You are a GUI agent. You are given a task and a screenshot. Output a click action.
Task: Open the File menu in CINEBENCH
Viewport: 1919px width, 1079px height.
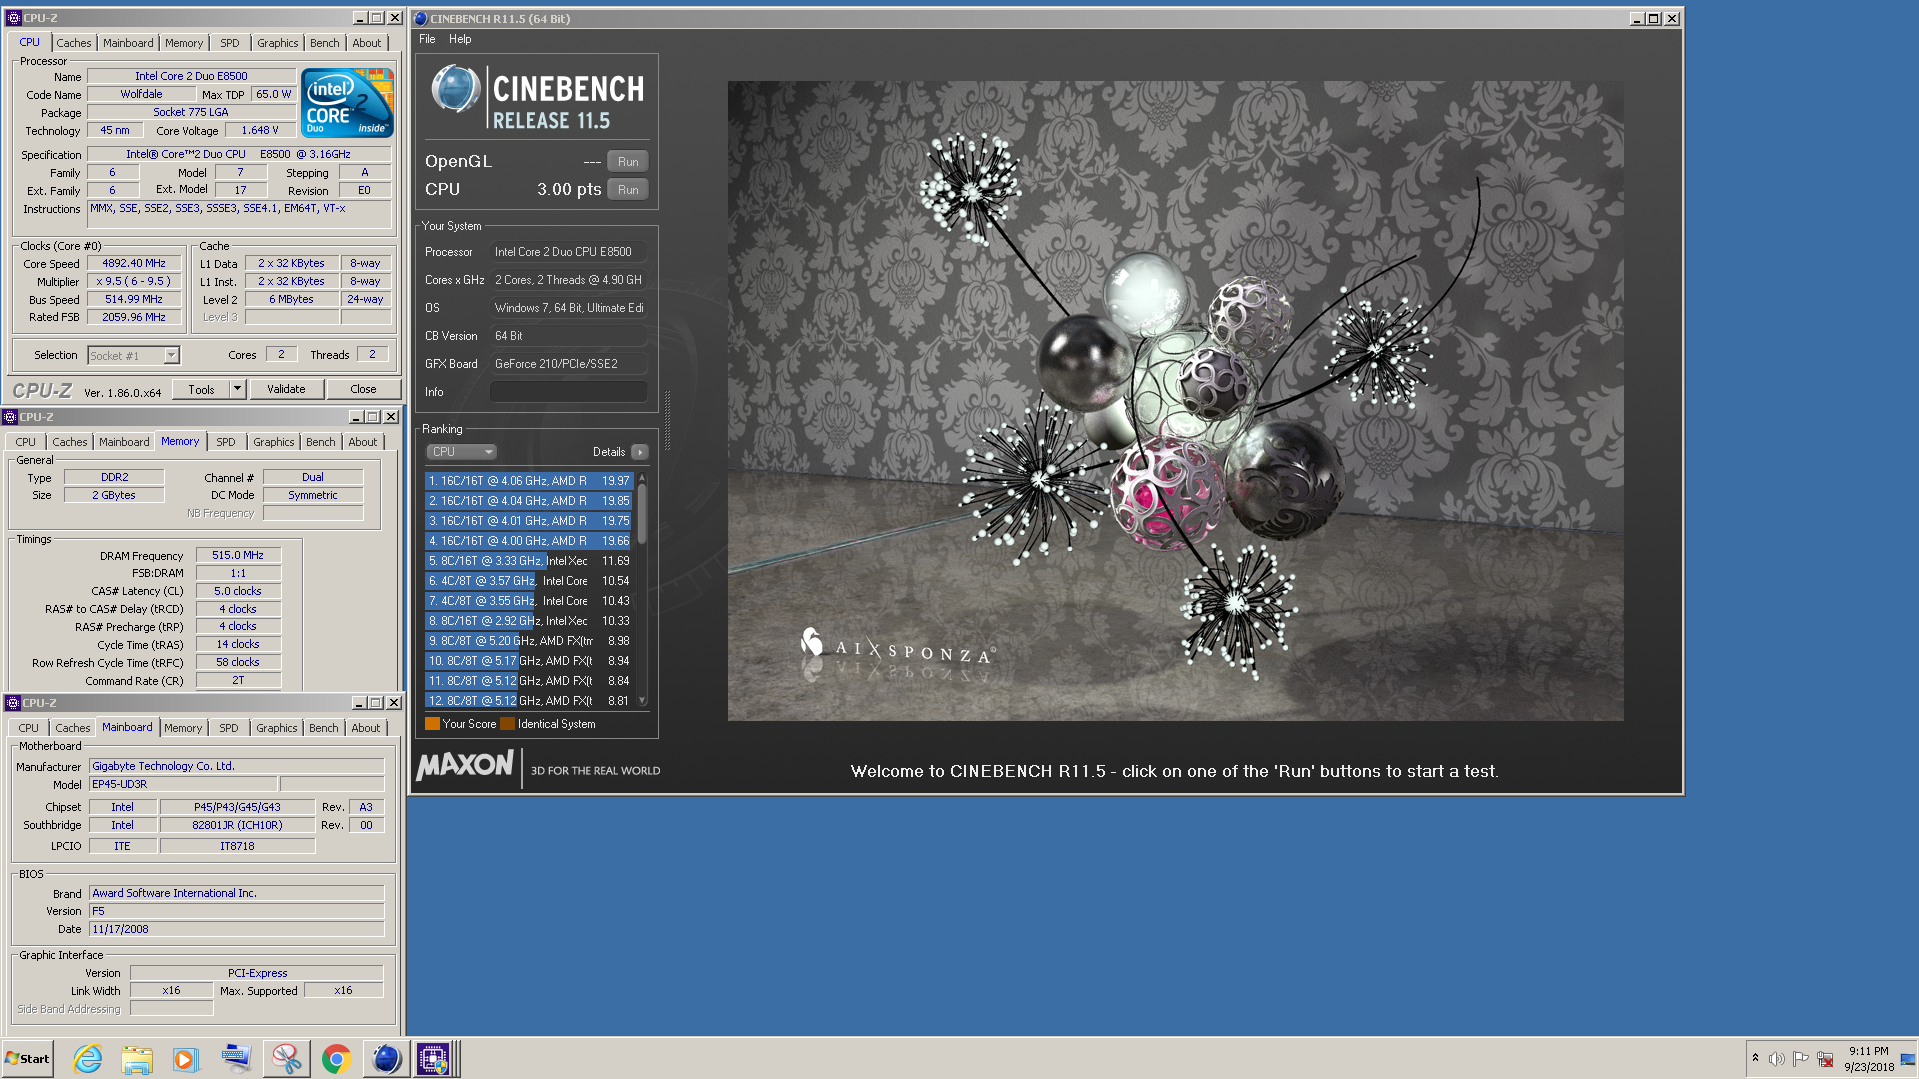(x=427, y=39)
